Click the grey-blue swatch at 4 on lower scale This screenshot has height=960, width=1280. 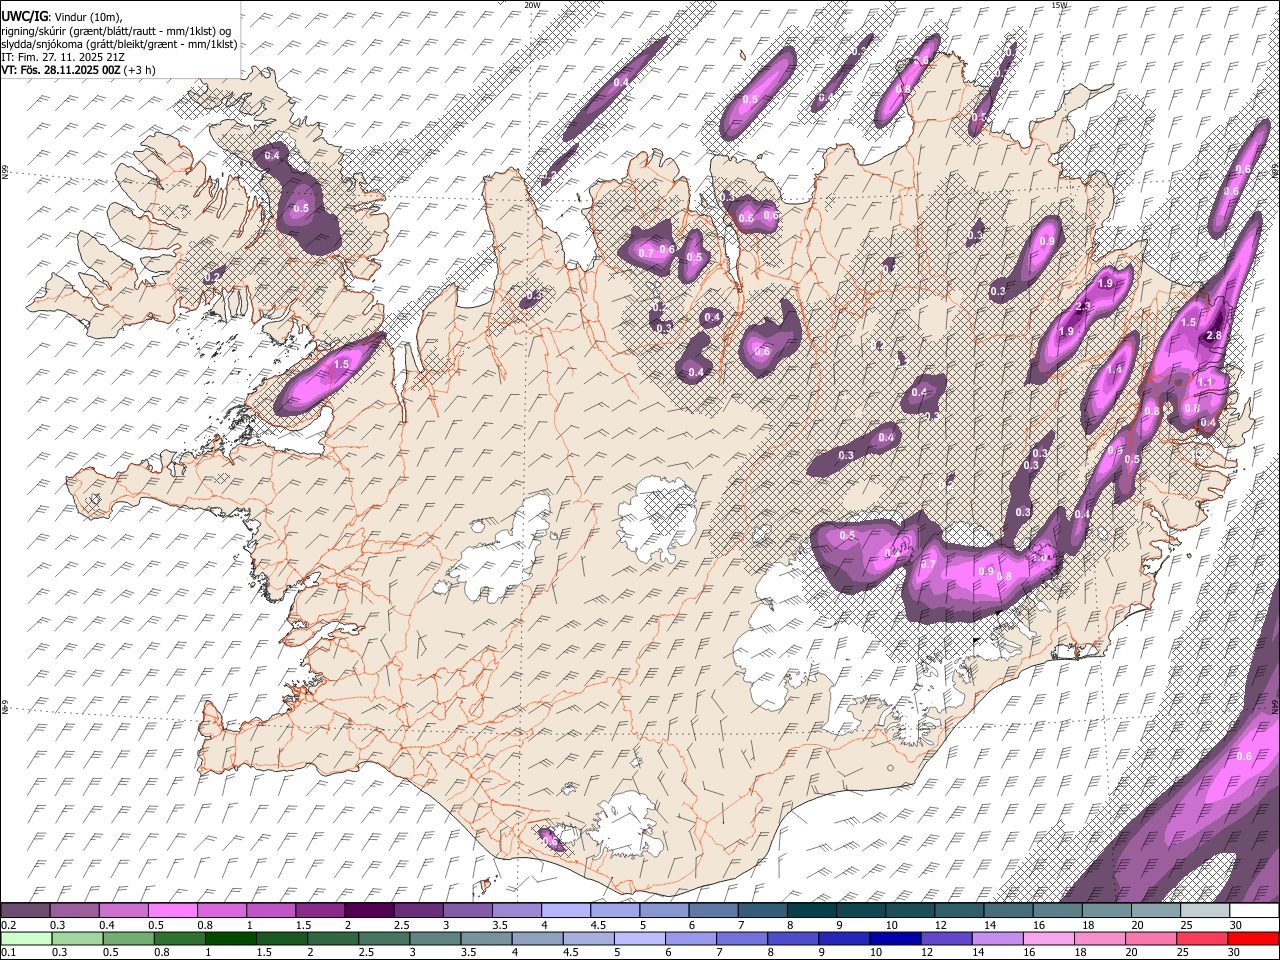(537, 939)
